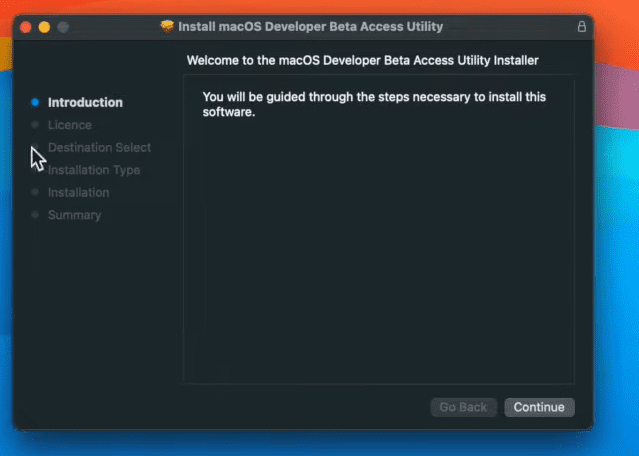639x456 pixels.
Task: Select Destination Select step label
Action: coord(99,147)
